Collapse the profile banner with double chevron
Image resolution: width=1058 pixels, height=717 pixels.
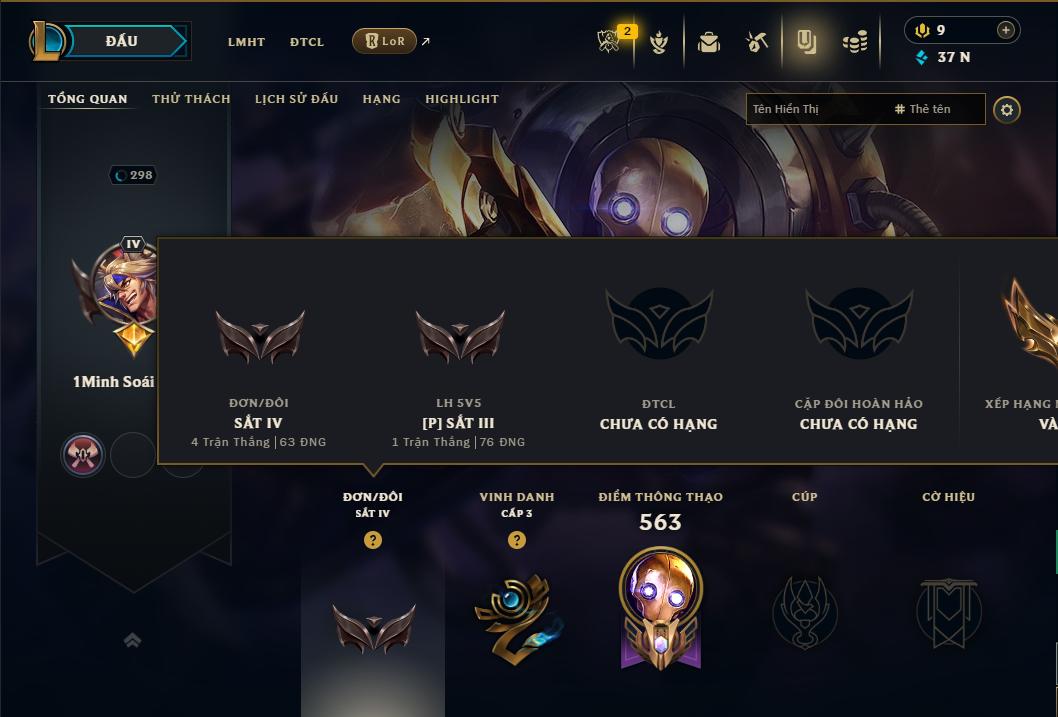pos(133,640)
